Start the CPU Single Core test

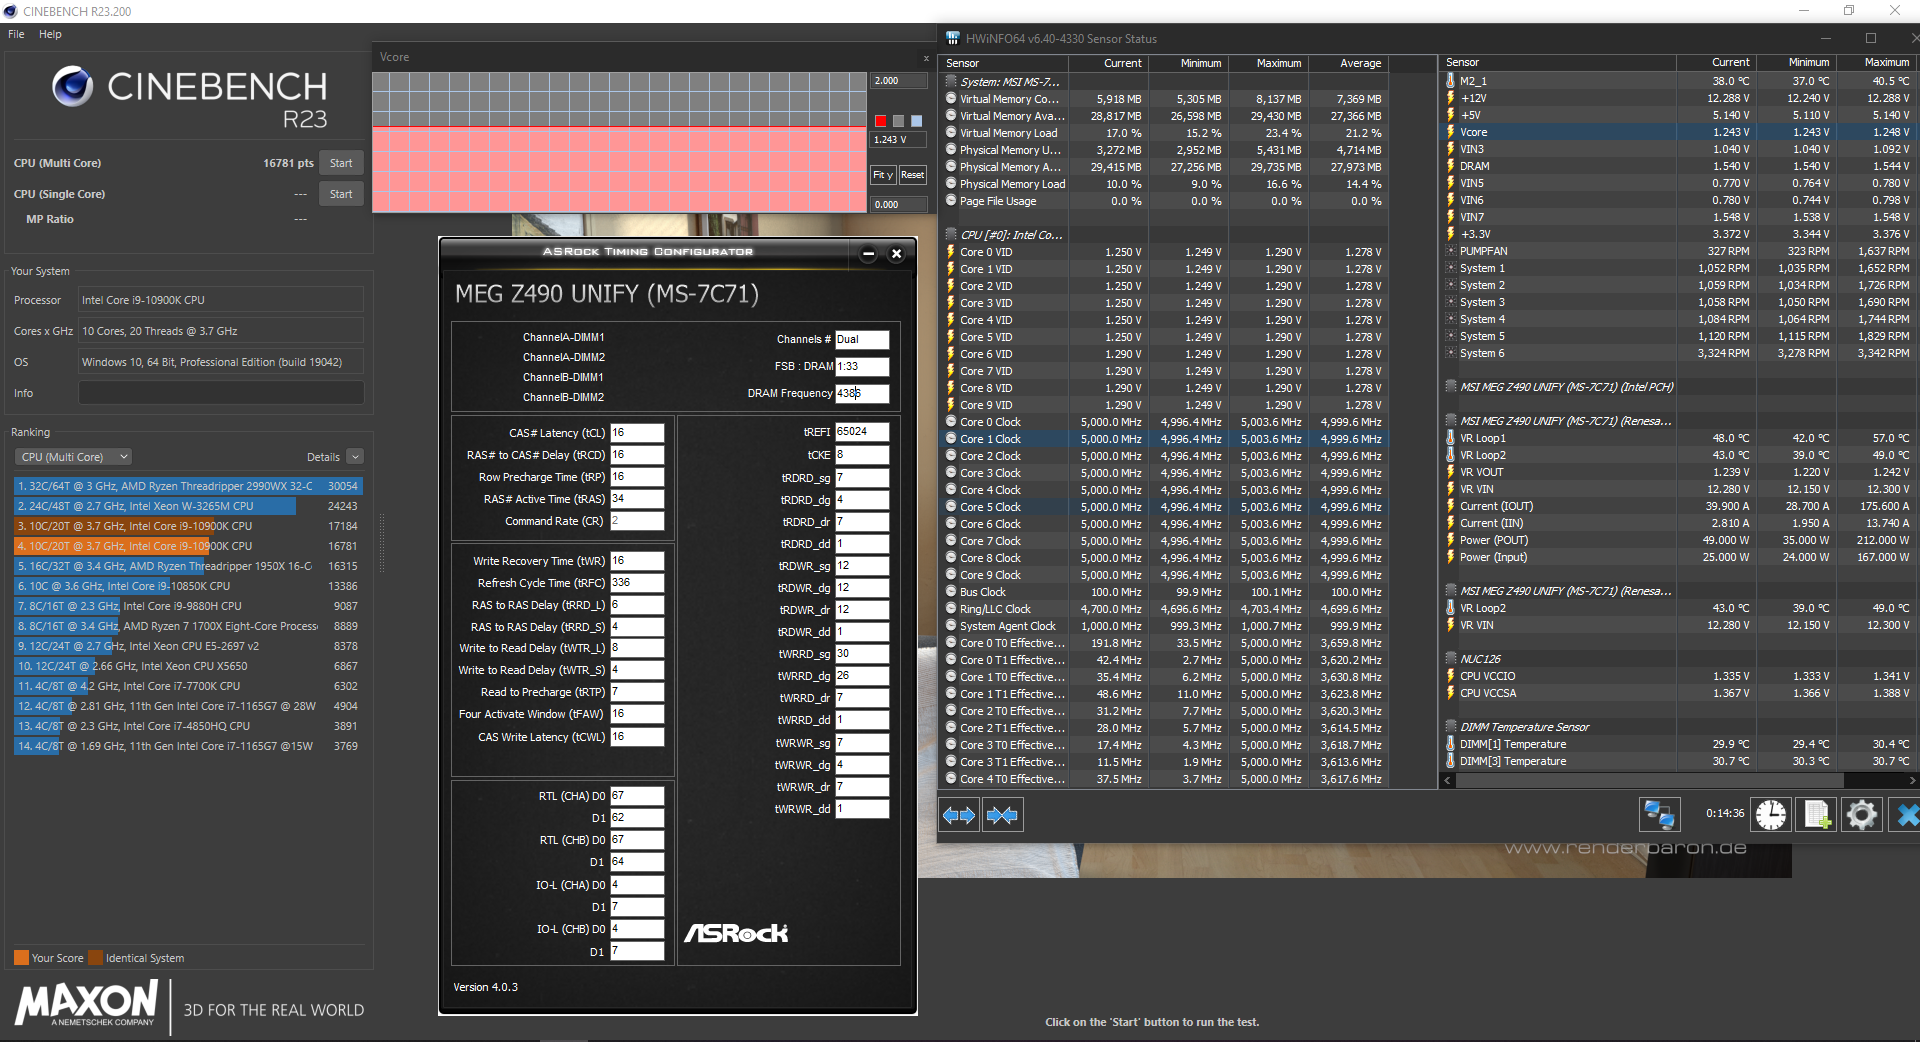(x=341, y=194)
